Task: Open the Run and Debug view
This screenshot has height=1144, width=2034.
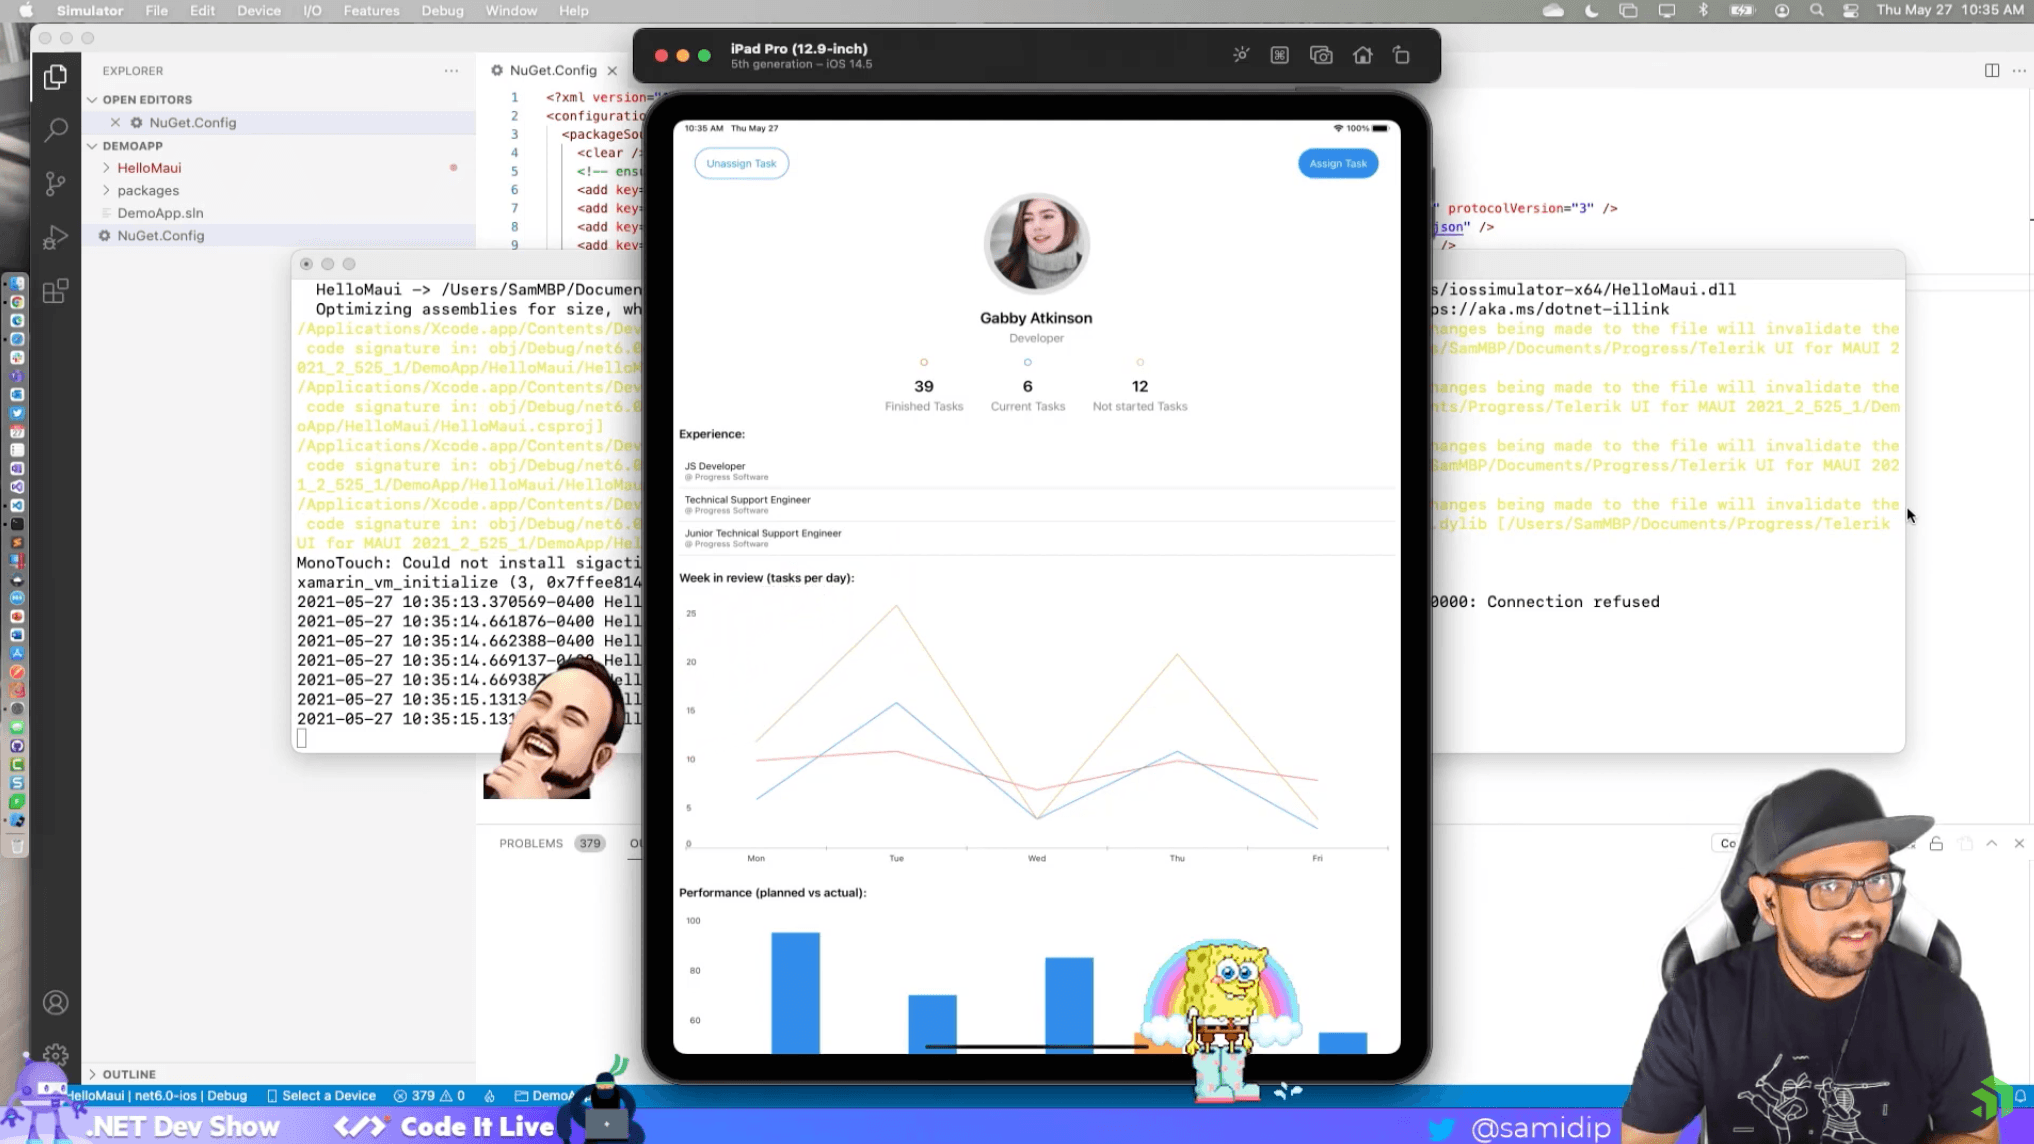Action: point(56,237)
